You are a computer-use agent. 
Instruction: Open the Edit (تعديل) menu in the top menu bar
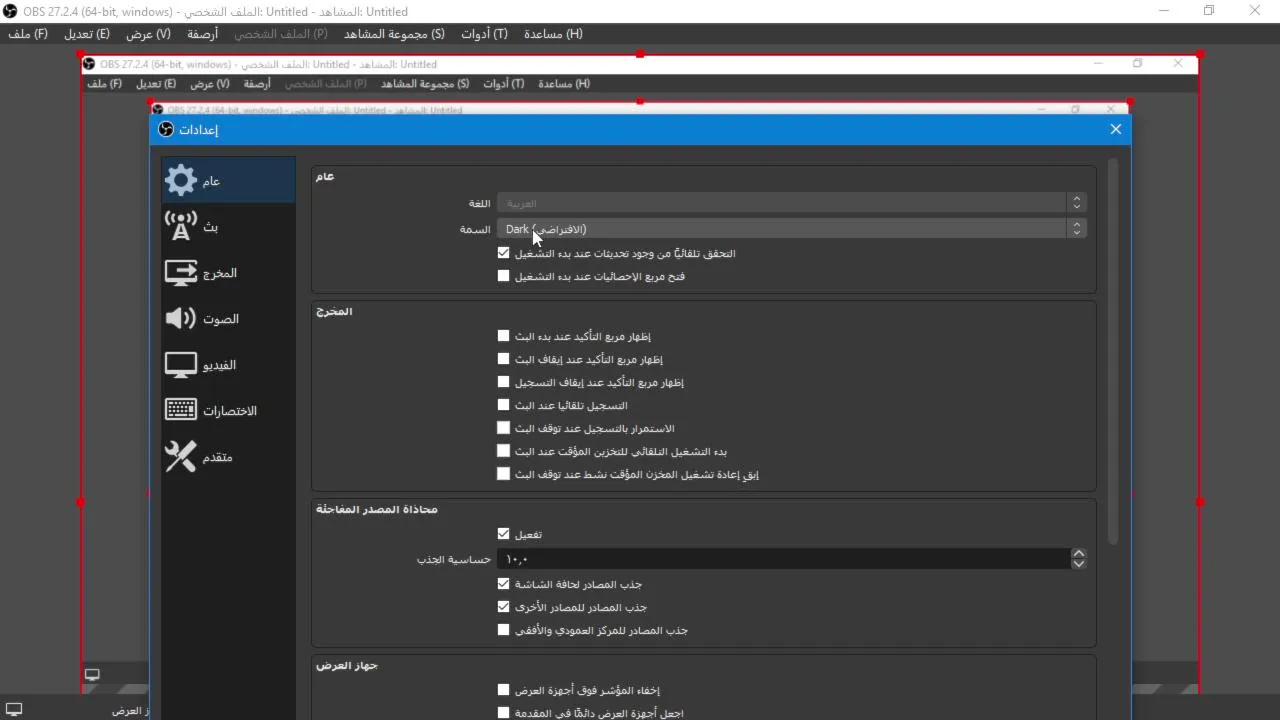87,34
